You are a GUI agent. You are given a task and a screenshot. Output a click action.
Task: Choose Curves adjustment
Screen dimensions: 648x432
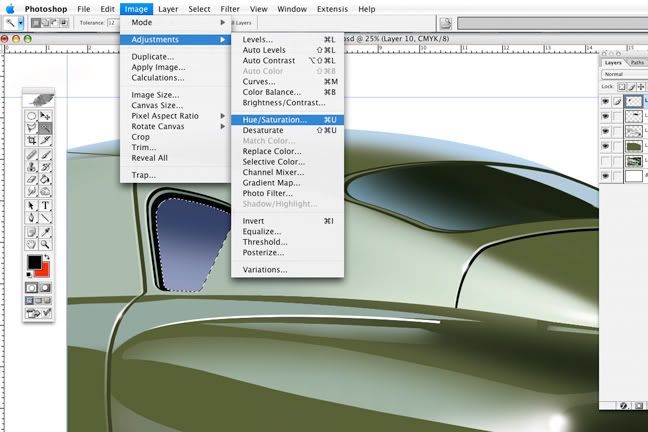pyautogui.click(x=287, y=81)
